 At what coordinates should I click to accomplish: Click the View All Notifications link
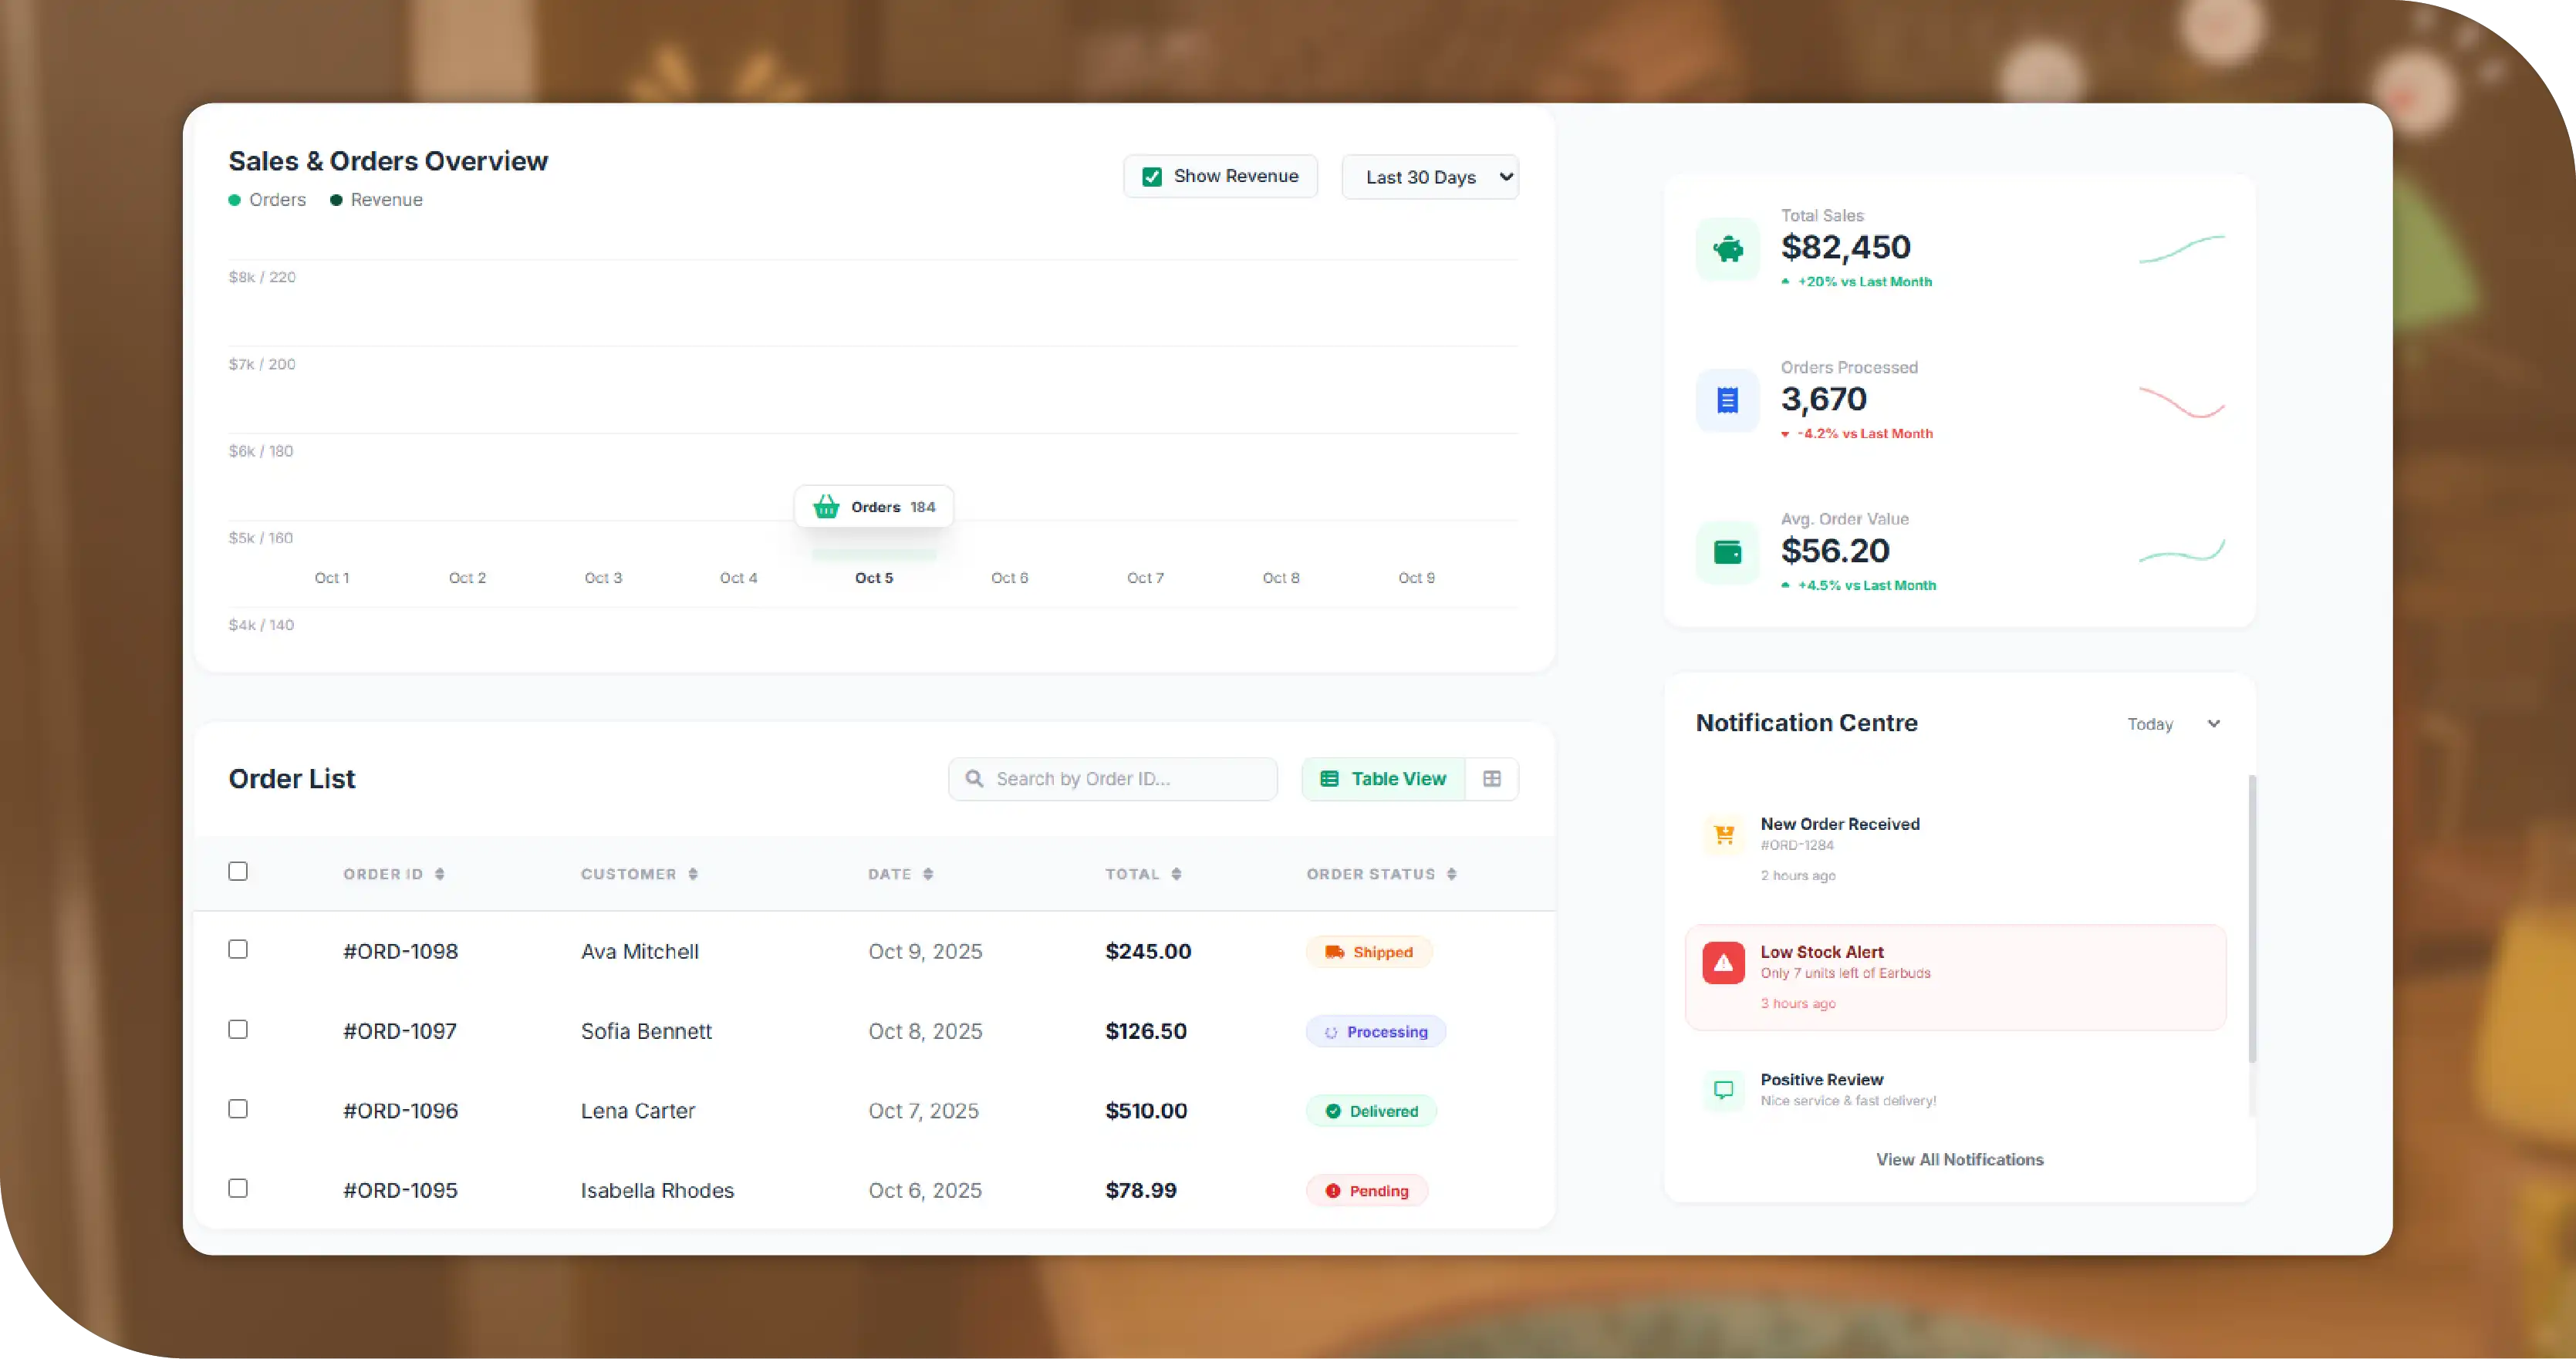pos(1959,1160)
